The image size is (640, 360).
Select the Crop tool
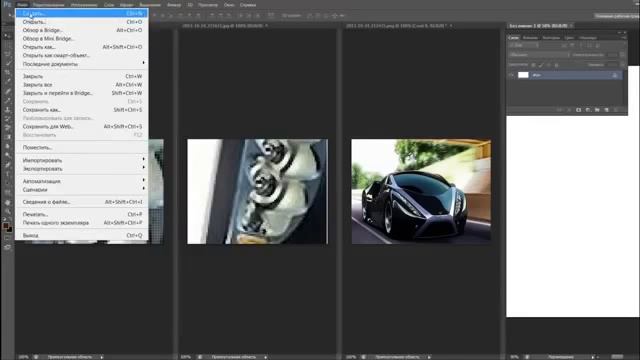point(7,72)
